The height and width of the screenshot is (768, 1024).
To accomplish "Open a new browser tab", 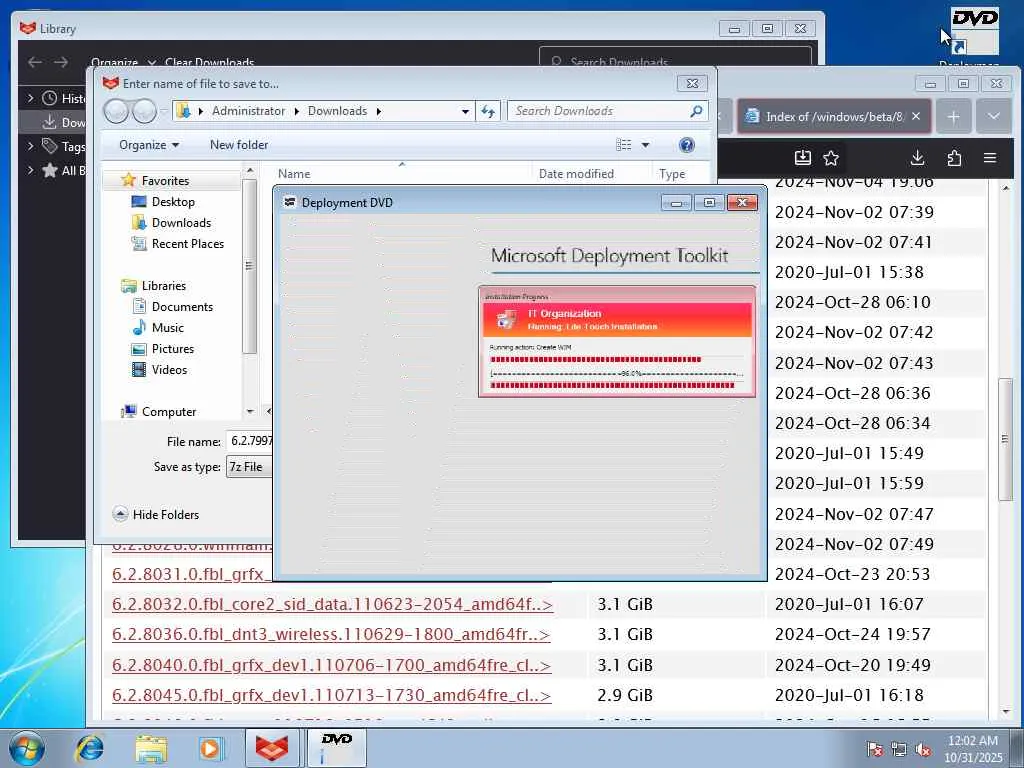I will [x=953, y=116].
